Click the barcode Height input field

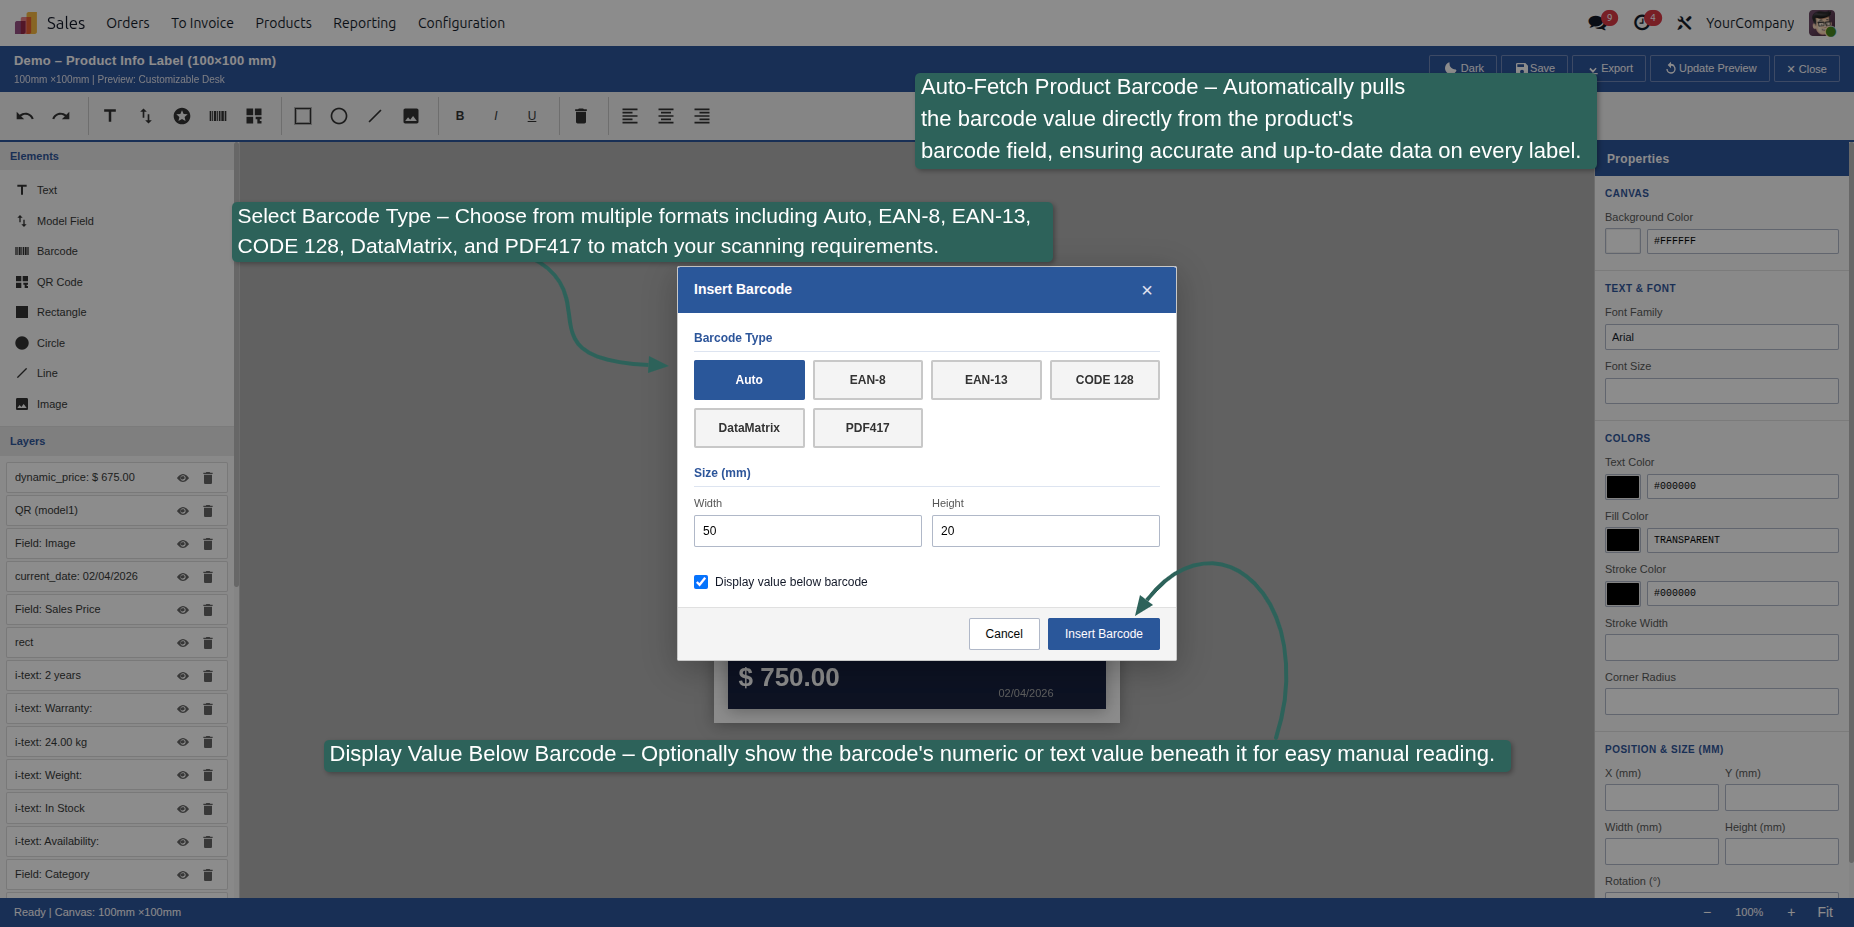click(1046, 531)
